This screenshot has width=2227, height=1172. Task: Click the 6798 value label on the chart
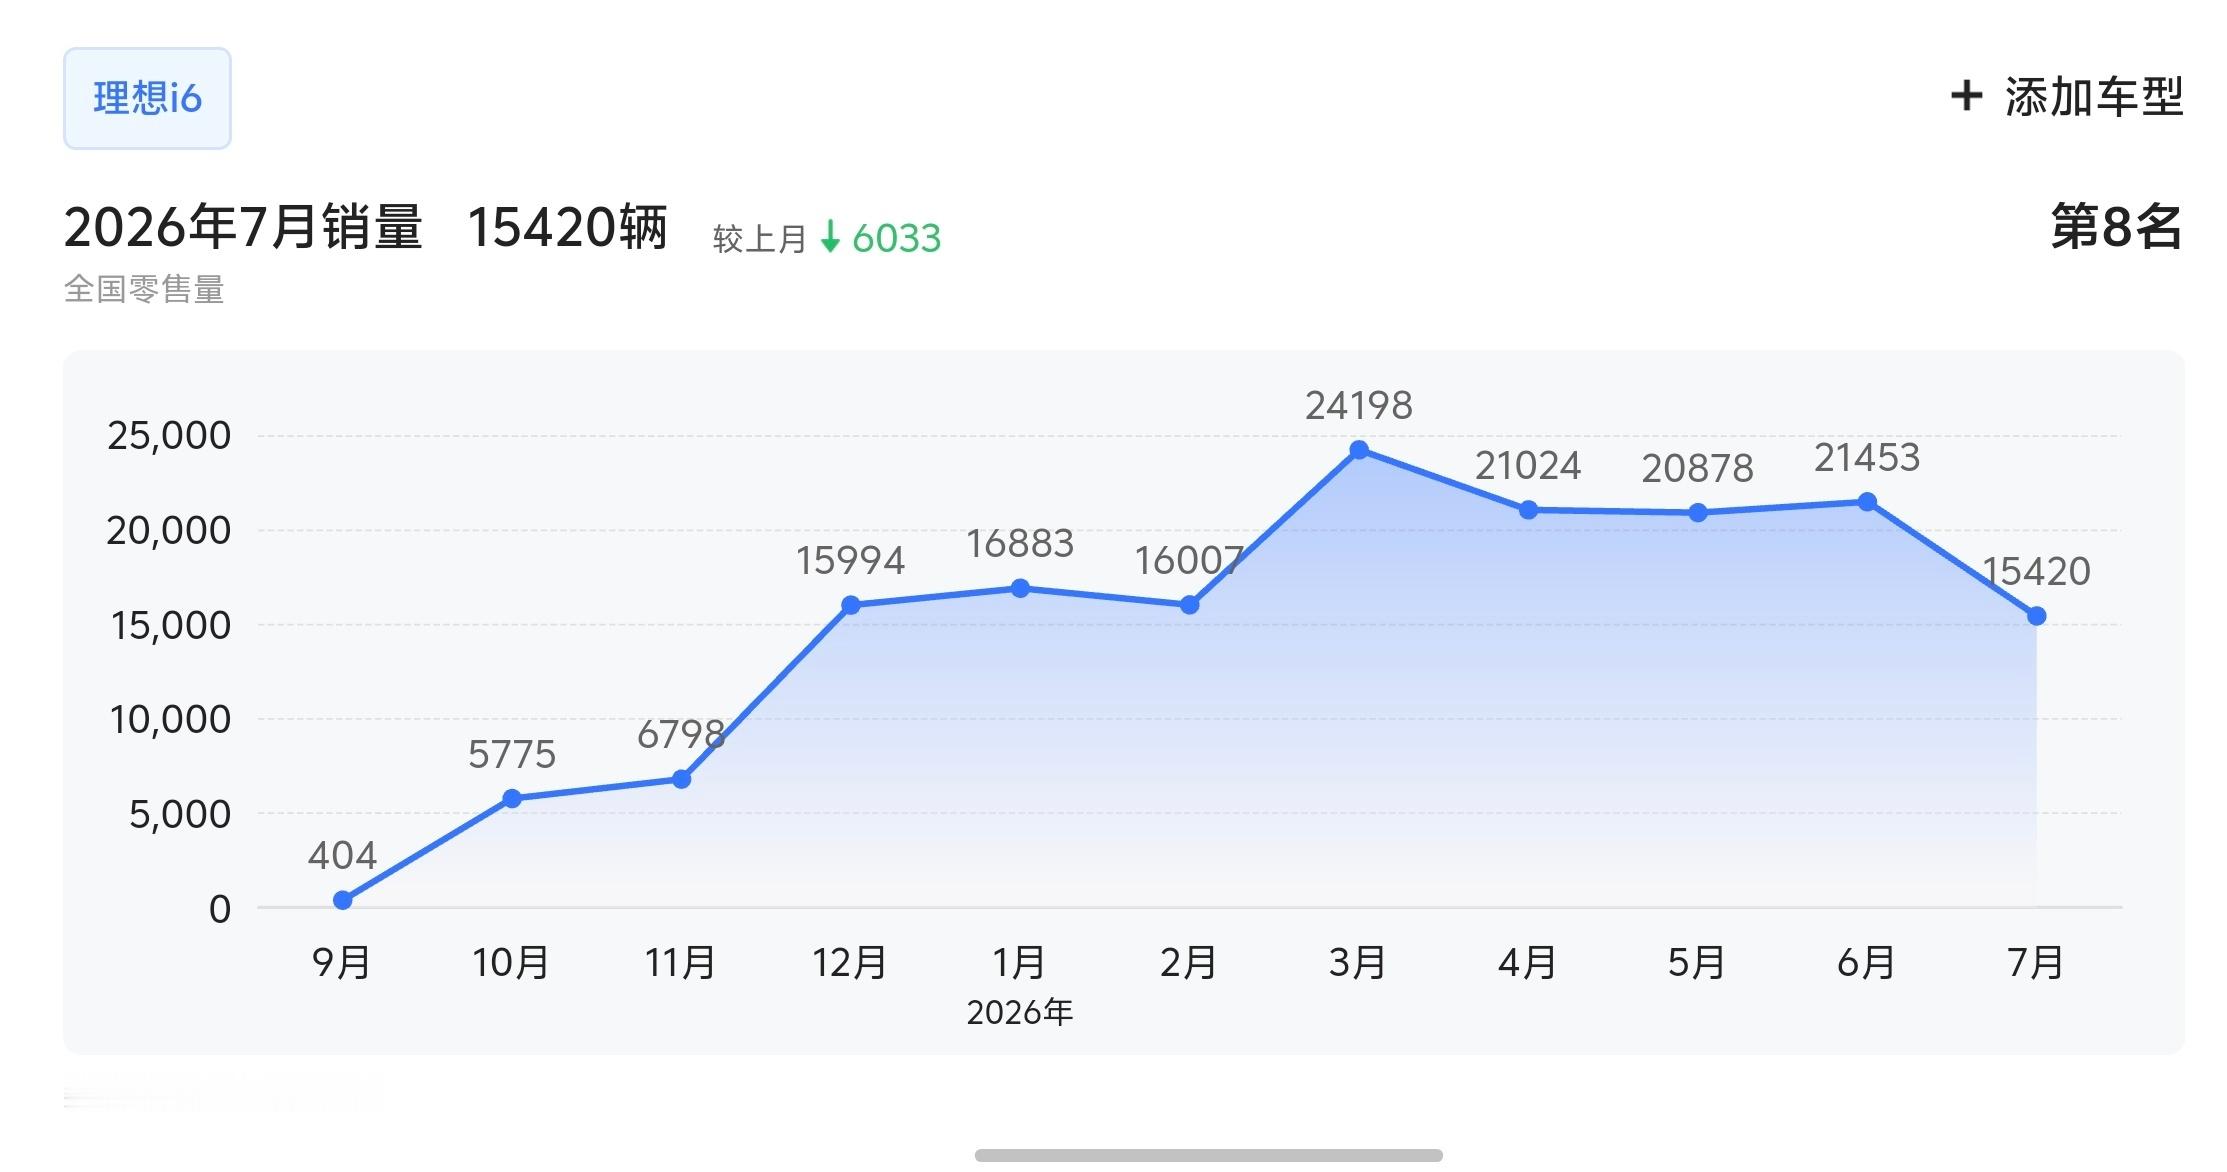[681, 735]
